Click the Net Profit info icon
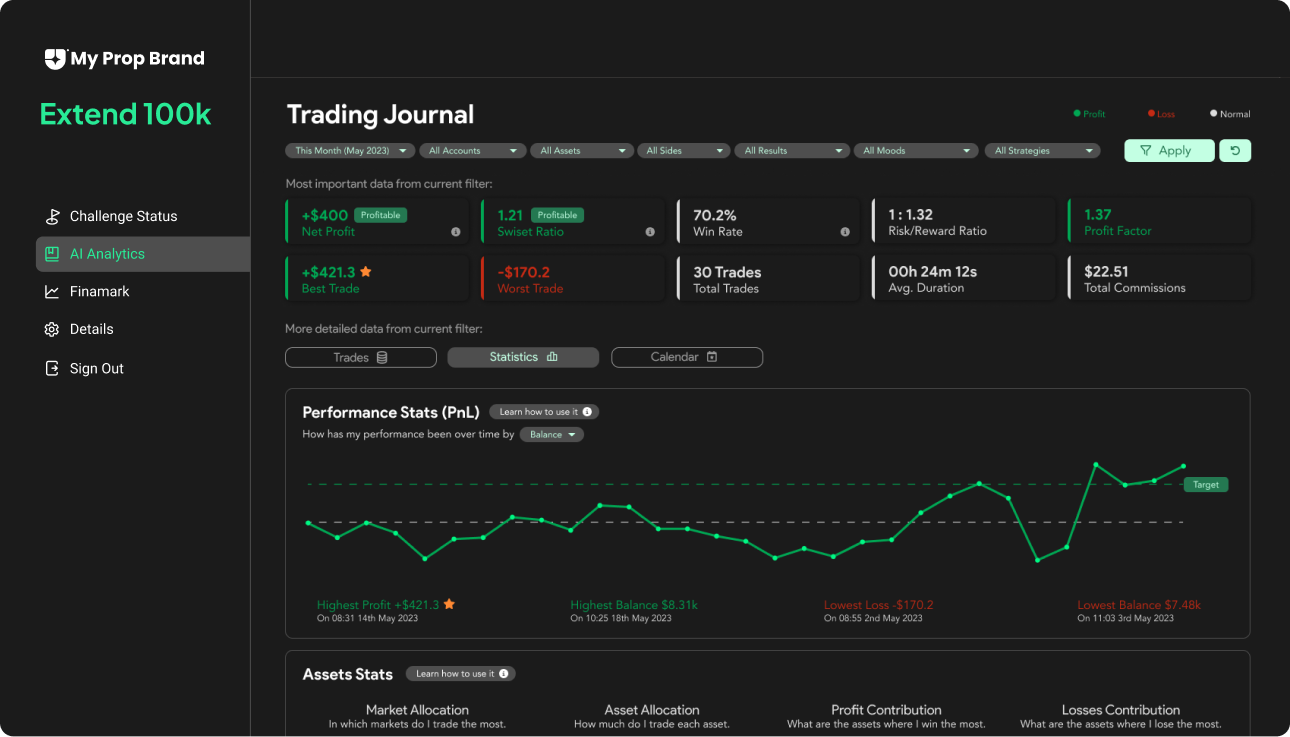The width and height of the screenshot is (1290, 737). click(456, 232)
